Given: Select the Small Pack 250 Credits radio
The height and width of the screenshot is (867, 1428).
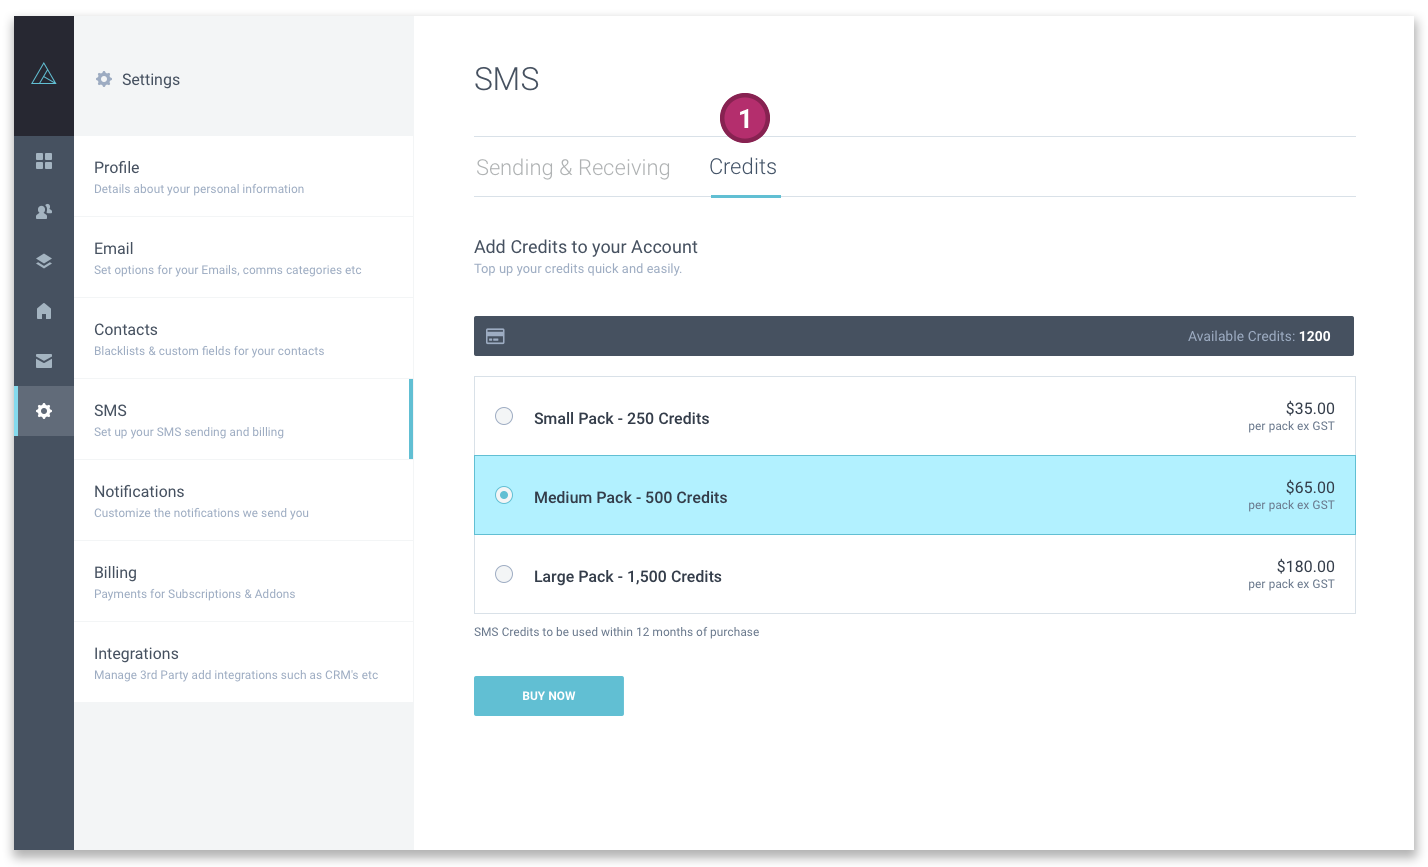Looking at the screenshot, I should [504, 416].
